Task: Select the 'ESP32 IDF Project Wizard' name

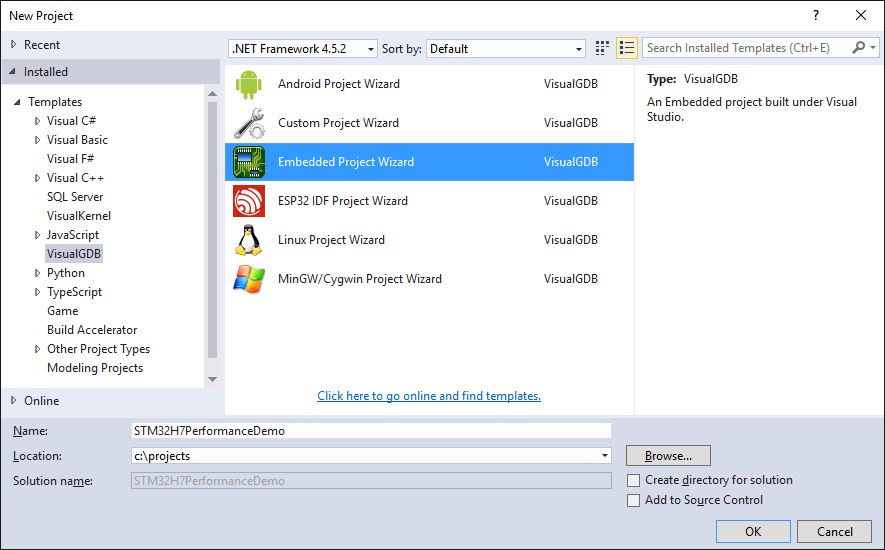Action: [x=343, y=201]
